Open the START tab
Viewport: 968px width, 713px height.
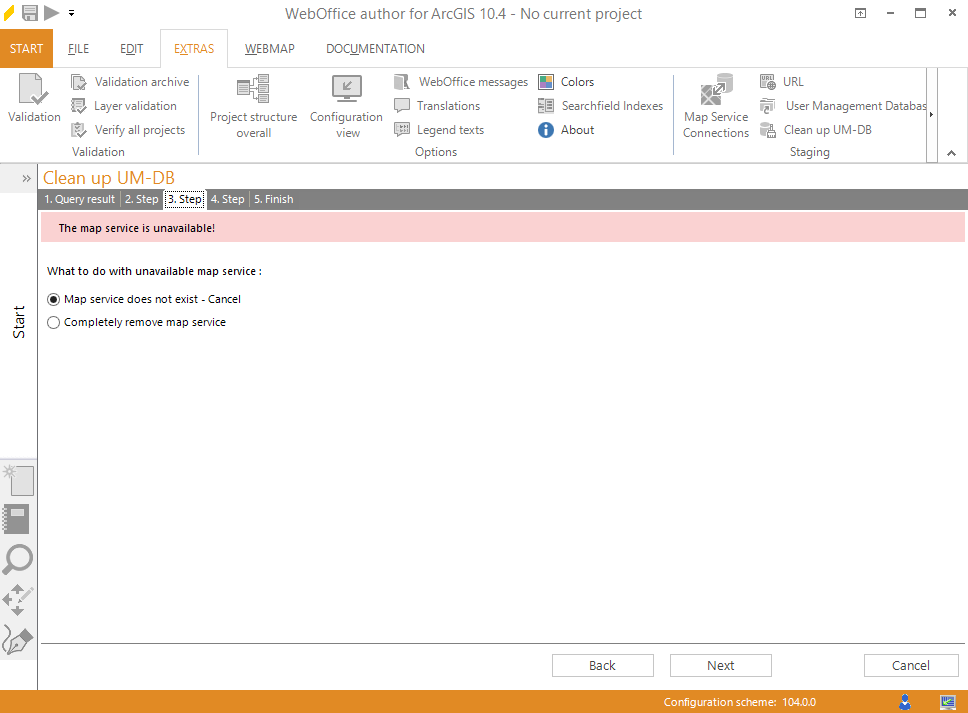[27, 49]
